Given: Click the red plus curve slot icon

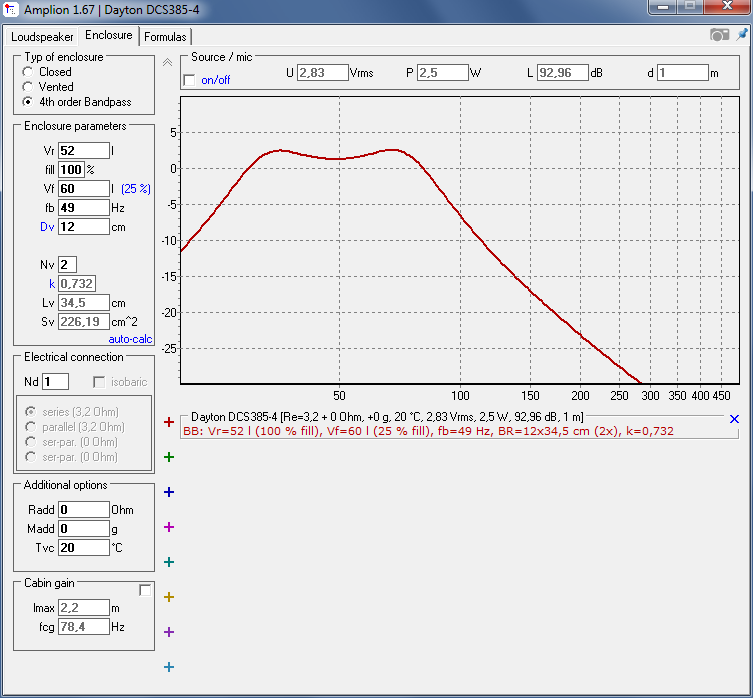Looking at the screenshot, I should 169,422.
